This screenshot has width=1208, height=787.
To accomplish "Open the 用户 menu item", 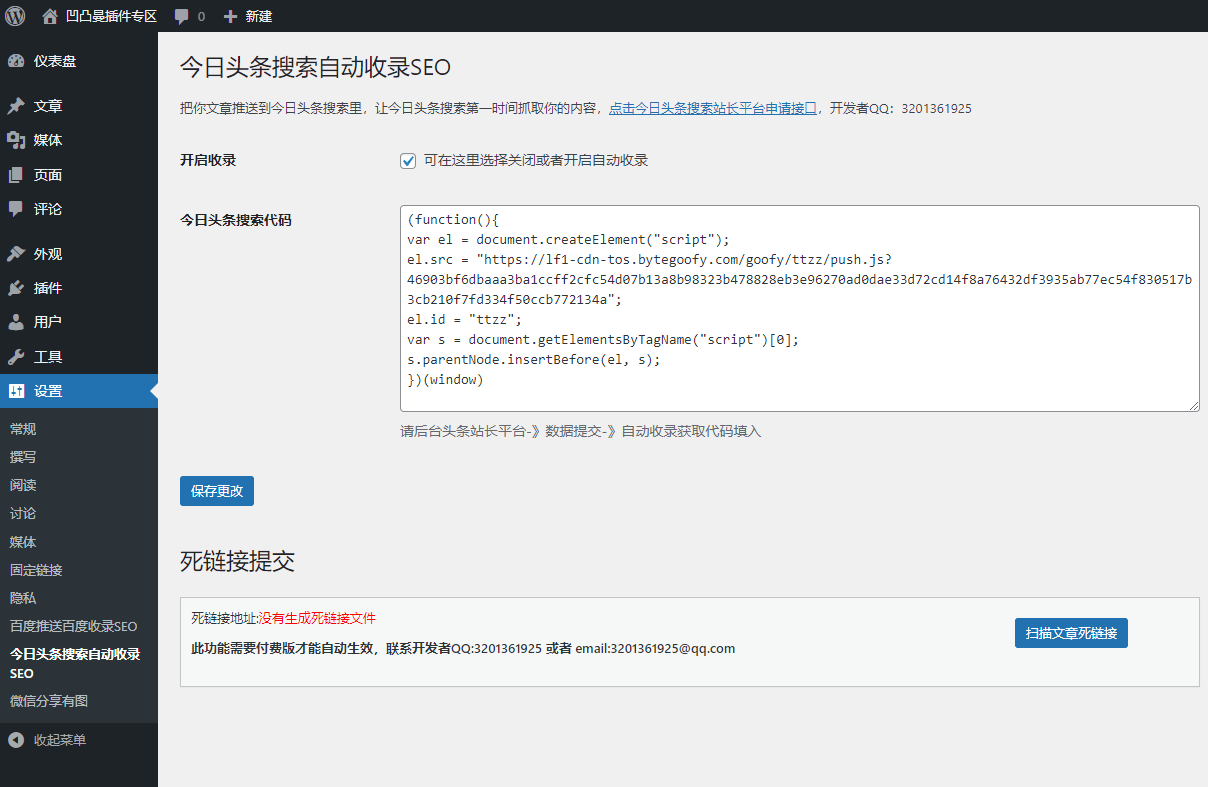I will click(x=79, y=322).
